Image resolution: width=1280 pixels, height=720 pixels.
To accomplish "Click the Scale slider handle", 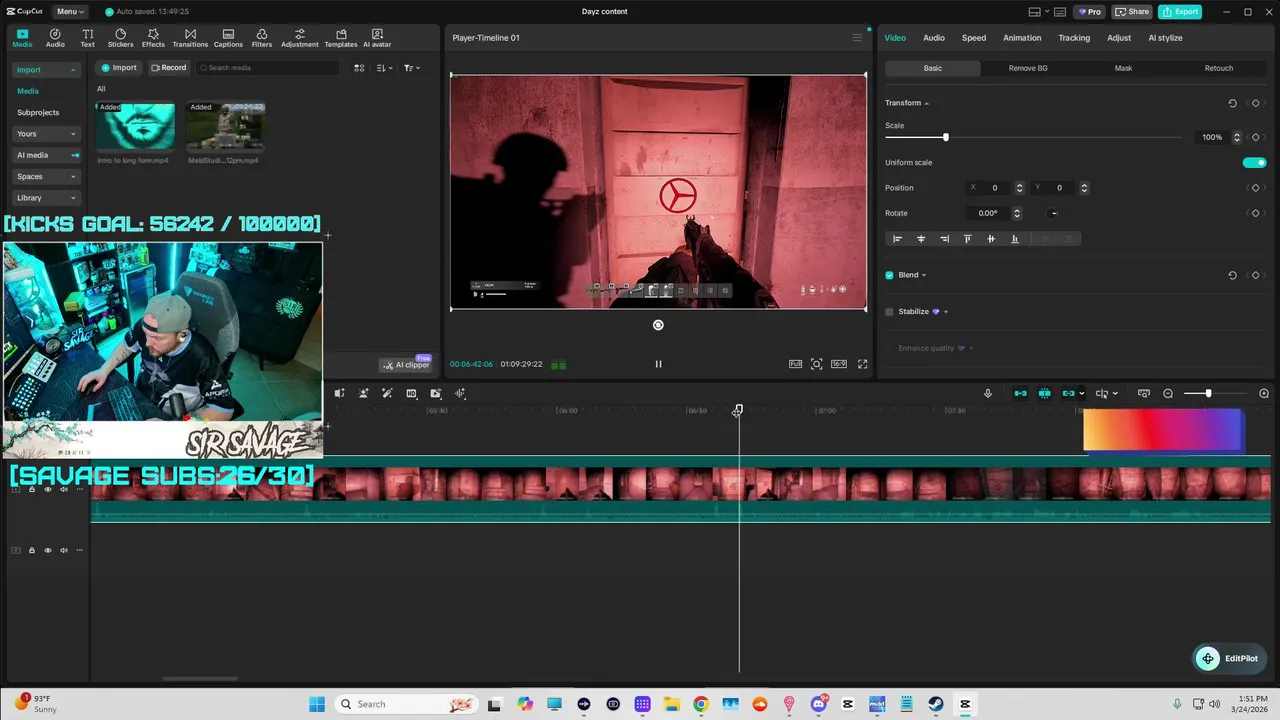I will pyautogui.click(x=946, y=137).
